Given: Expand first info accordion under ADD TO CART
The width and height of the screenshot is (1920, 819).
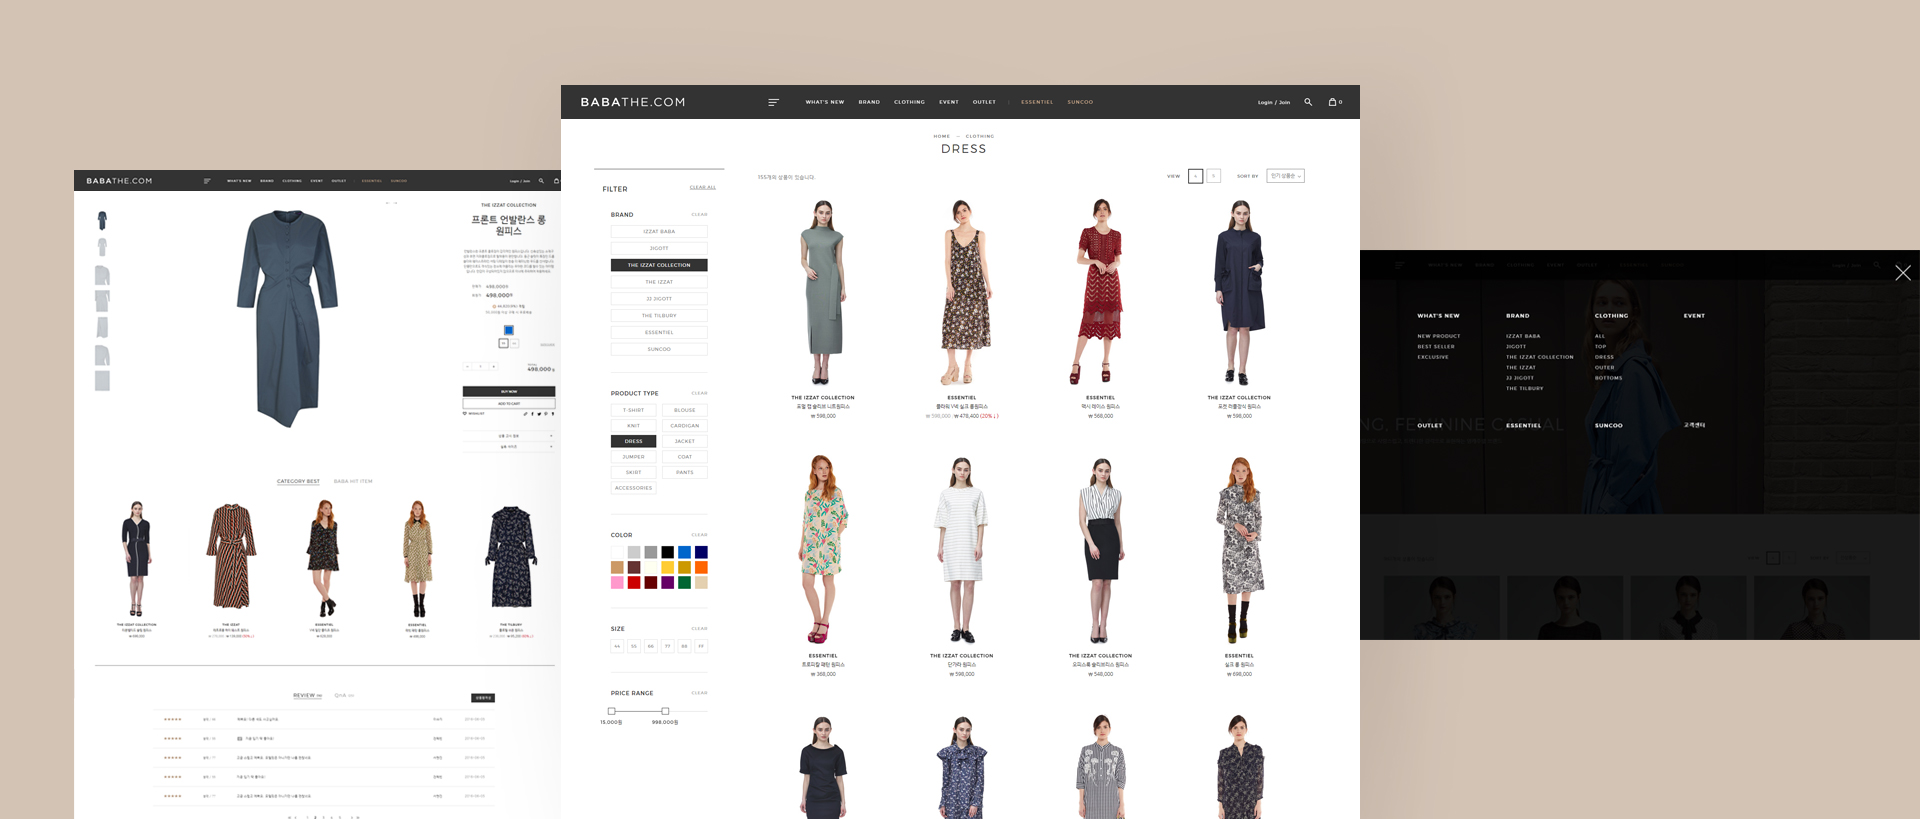Looking at the screenshot, I should pyautogui.click(x=509, y=436).
